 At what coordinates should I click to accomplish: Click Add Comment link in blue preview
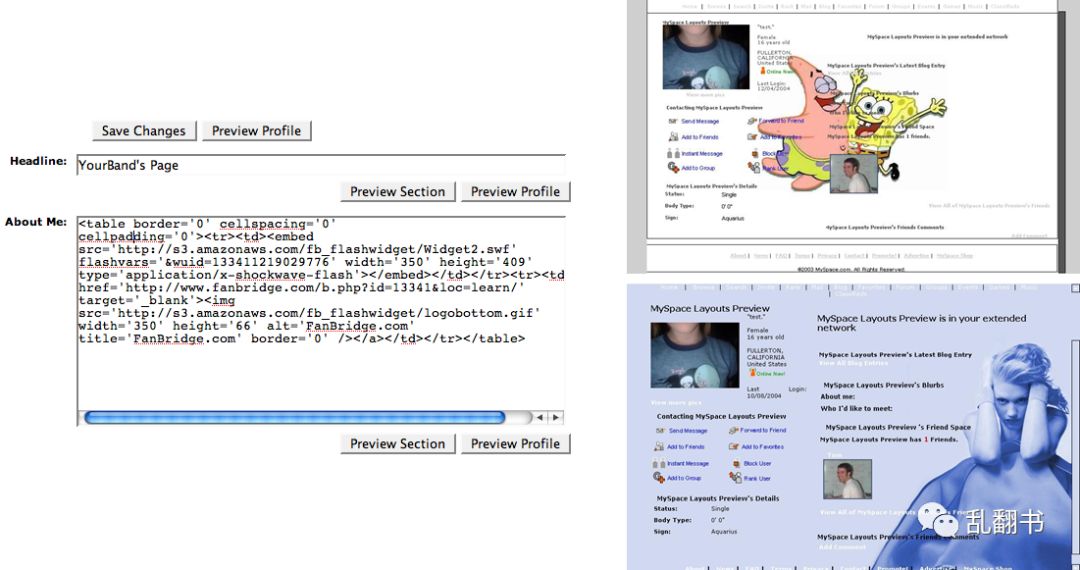click(842, 547)
